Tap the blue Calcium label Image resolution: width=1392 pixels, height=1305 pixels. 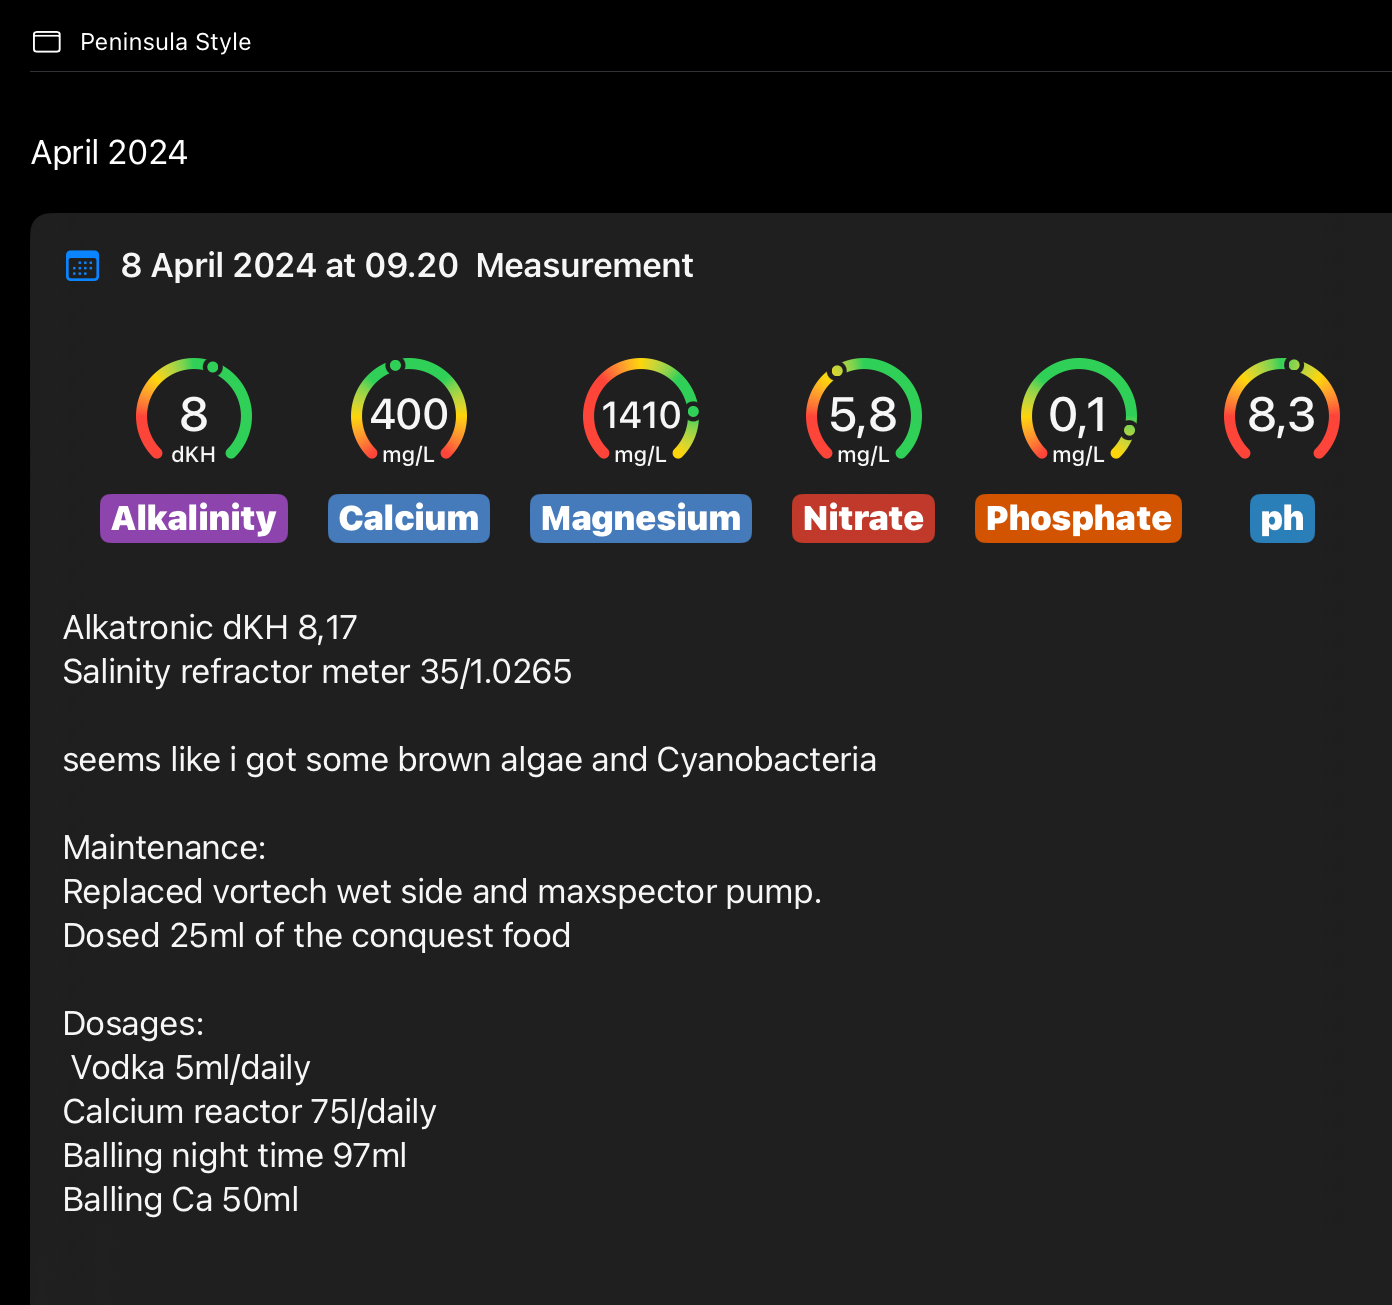[408, 519]
